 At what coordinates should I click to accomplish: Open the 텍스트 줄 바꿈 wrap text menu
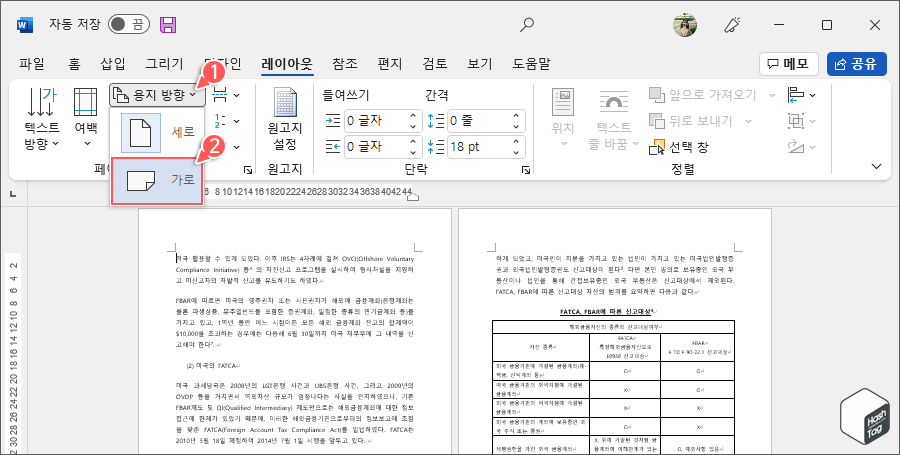pos(614,118)
